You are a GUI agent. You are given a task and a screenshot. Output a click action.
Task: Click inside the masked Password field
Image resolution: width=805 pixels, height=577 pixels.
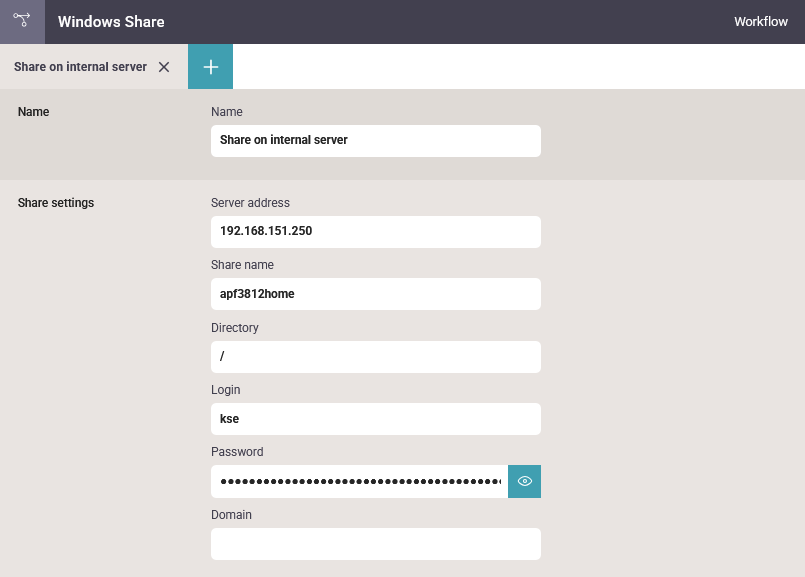click(x=360, y=481)
